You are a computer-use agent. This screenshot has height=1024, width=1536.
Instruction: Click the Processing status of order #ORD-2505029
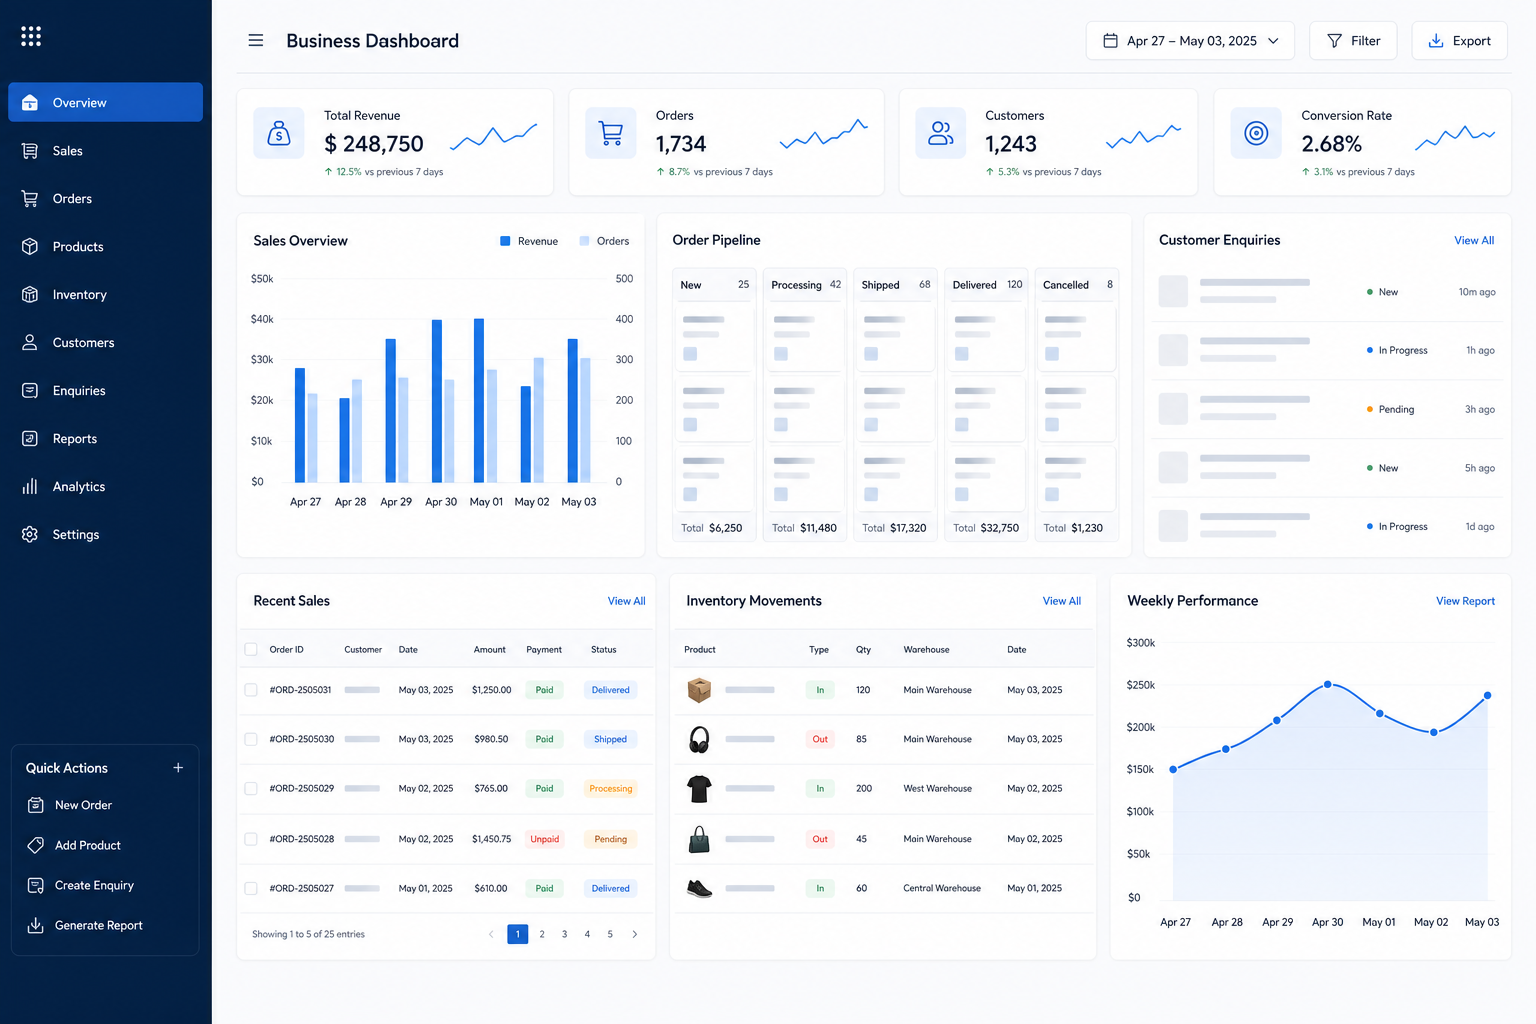(610, 789)
